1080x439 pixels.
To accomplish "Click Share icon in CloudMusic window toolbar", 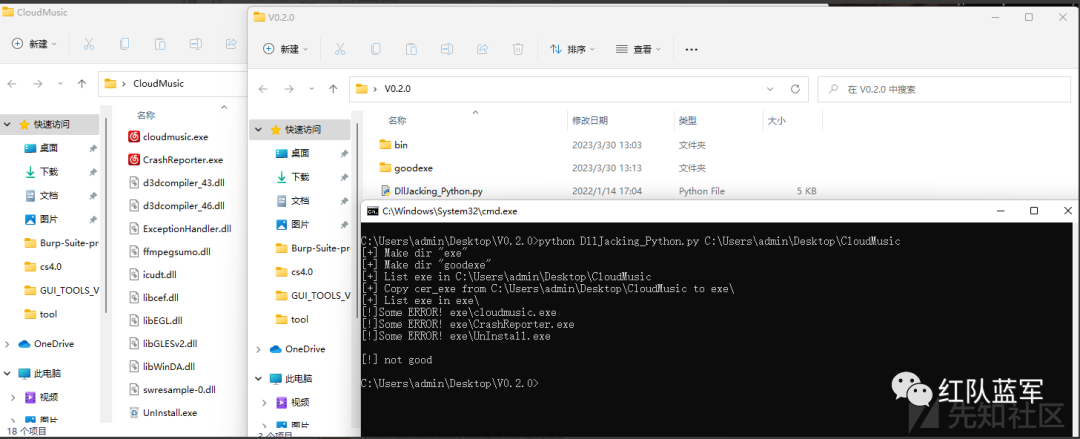I will coord(231,44).
